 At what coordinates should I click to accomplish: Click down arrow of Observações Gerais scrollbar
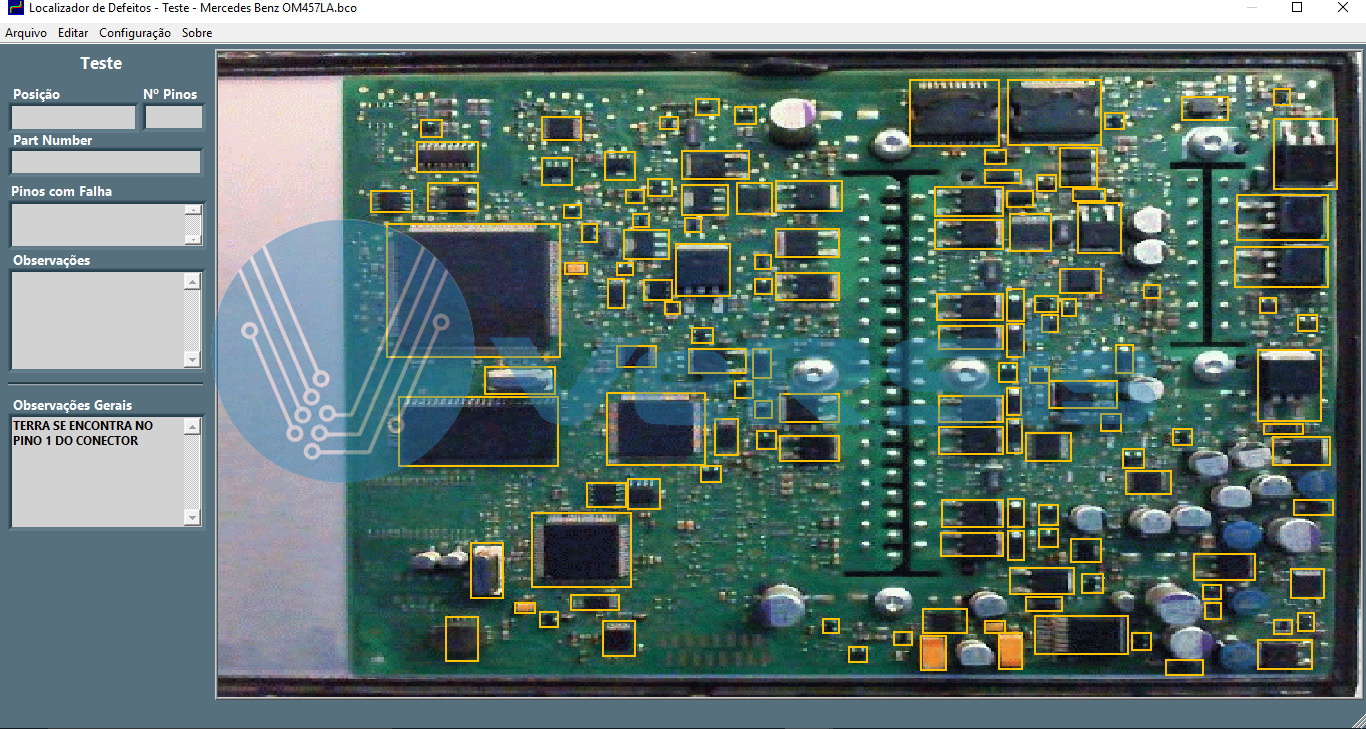click(x=193, y=517)
